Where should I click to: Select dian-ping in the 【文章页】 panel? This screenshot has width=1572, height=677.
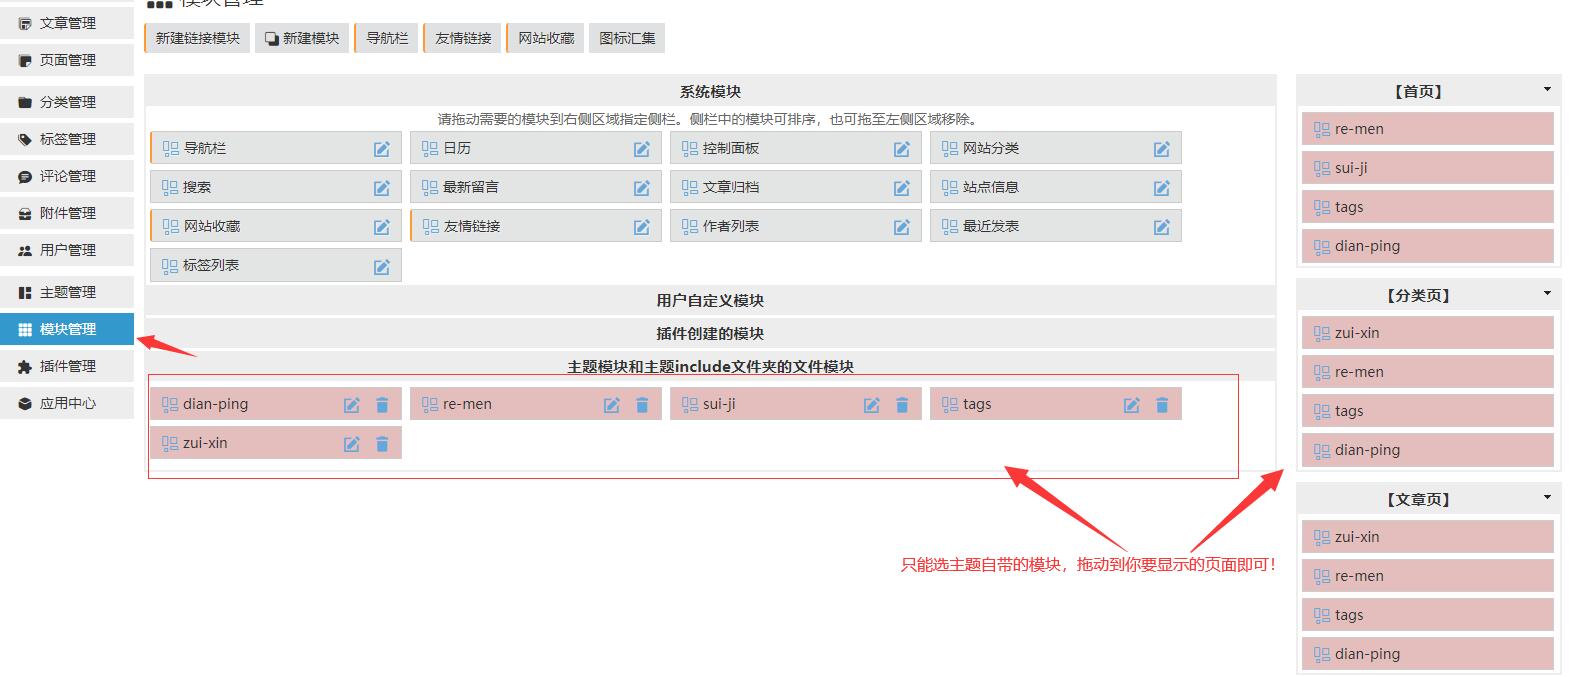1428,654
